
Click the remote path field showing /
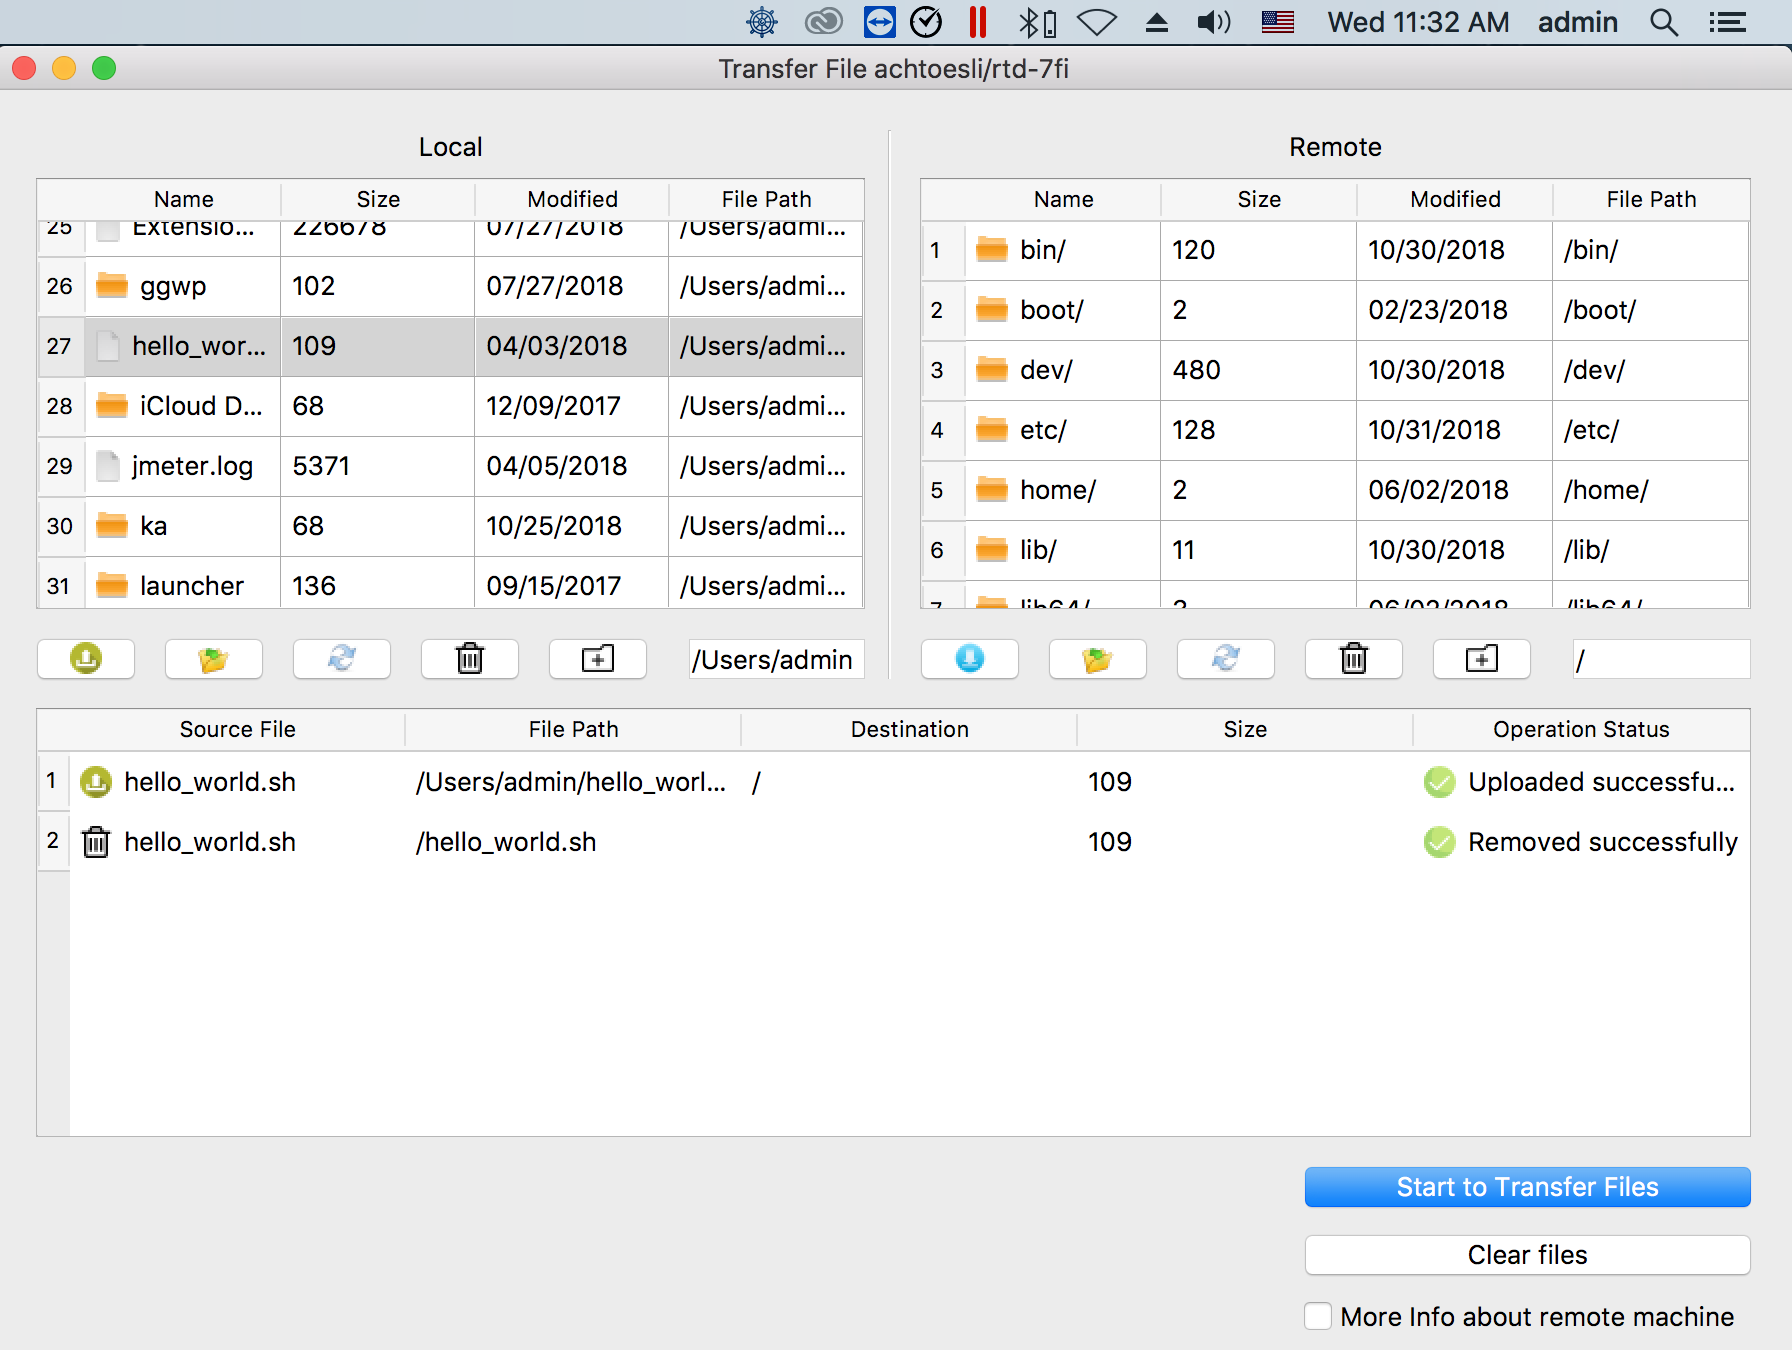coord(1660,659)
